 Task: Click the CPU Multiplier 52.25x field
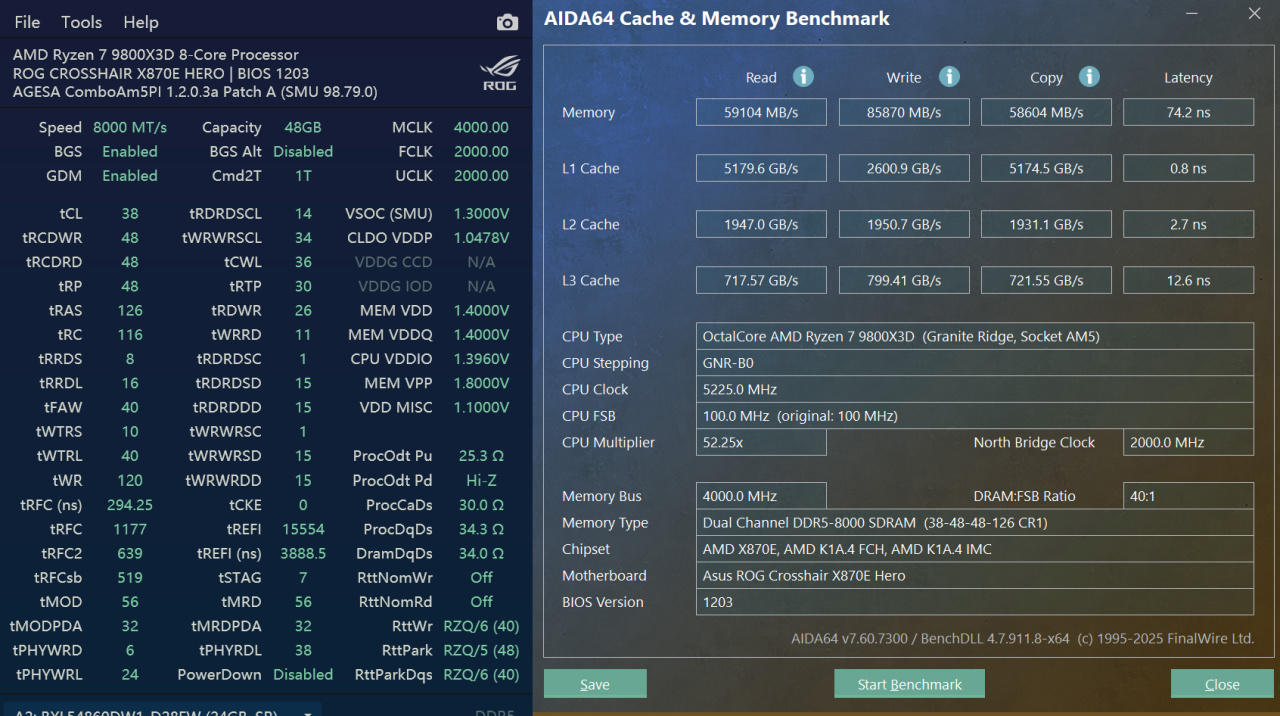tap(762, 442)
